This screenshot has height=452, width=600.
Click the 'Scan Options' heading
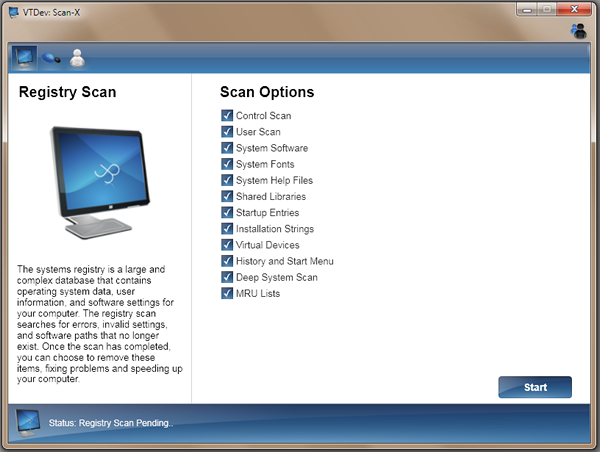267,92
